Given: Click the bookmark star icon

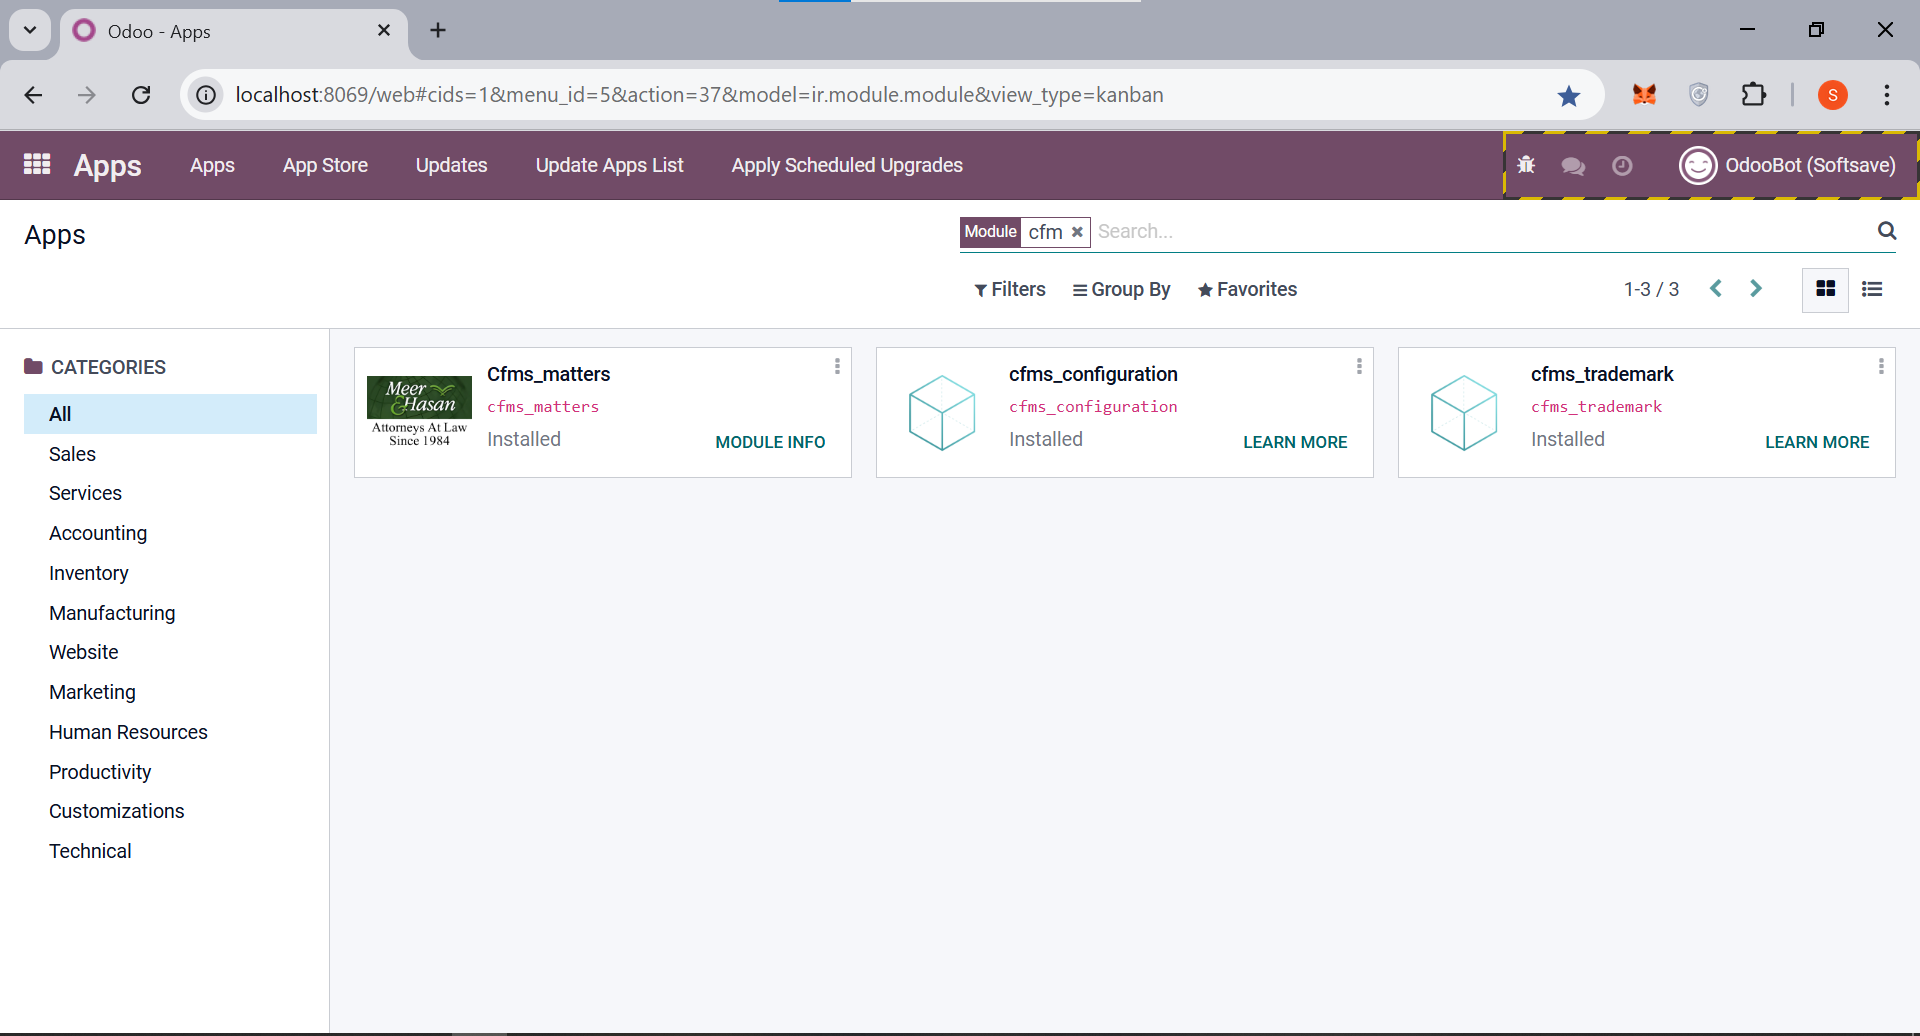Looking at the screenshot, I should (1569, 95).
